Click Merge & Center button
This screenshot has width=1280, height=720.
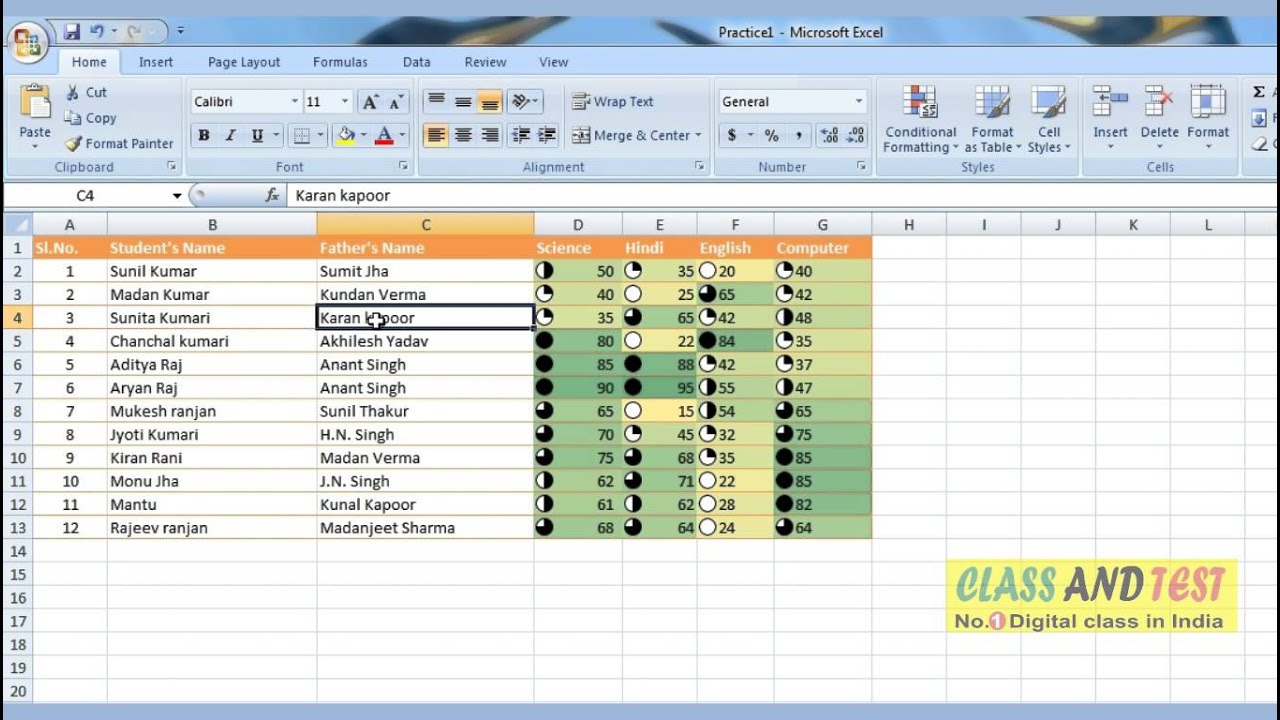630,136
